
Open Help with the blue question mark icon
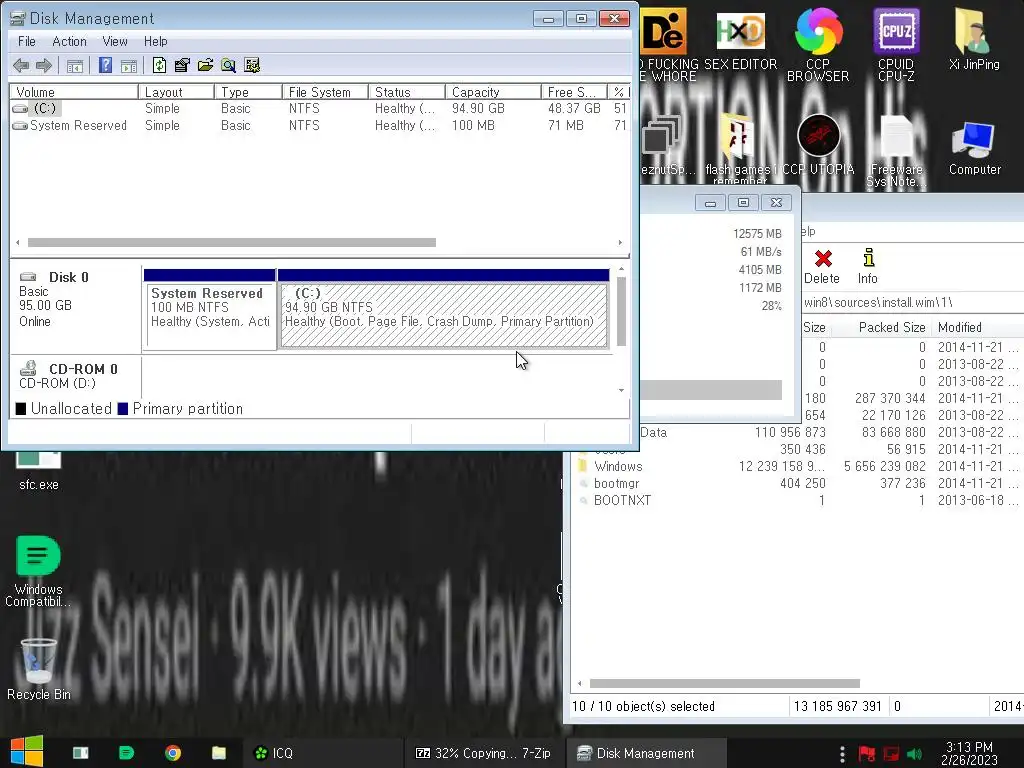tap(105, 65)
